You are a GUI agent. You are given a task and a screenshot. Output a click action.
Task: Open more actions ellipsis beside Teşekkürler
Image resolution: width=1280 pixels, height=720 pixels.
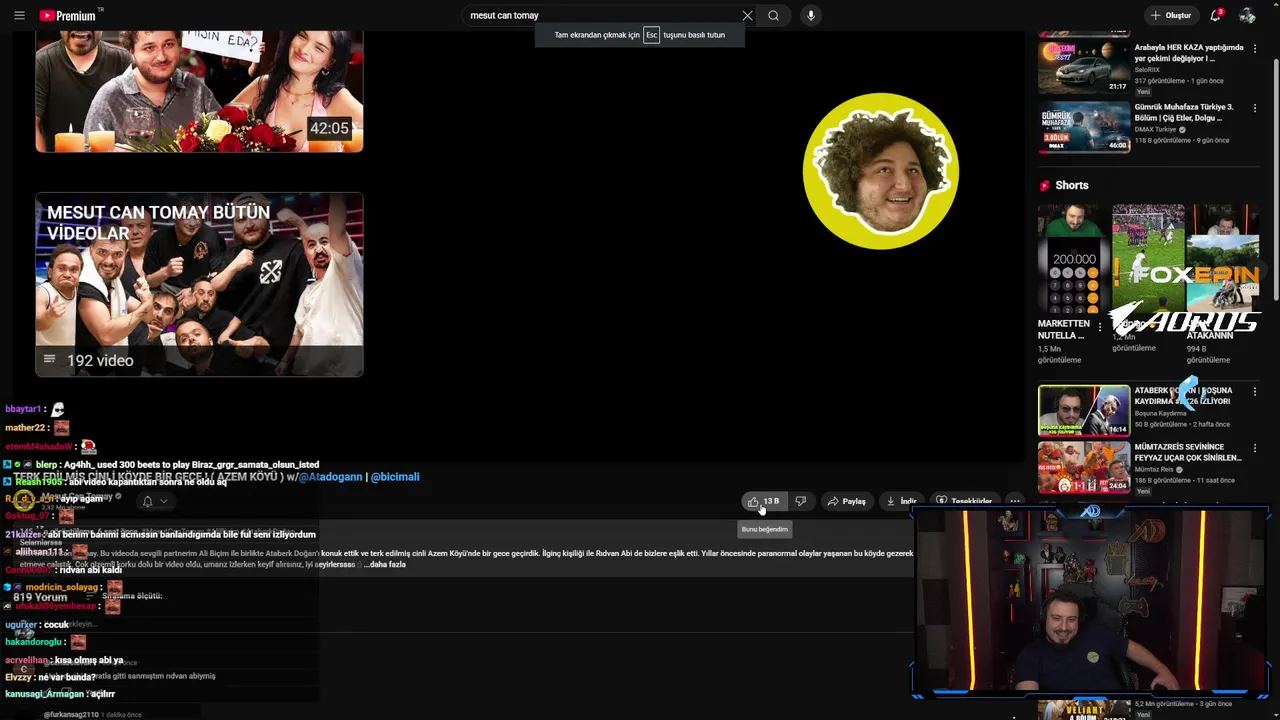(x=1014, y=501)
